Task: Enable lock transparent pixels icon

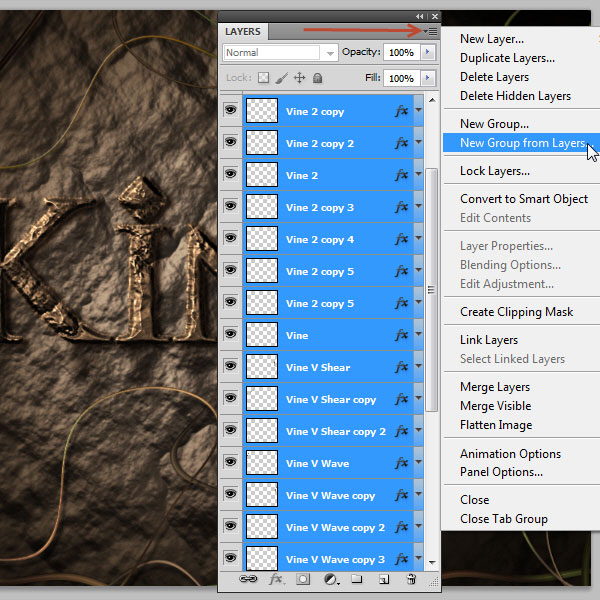Action: [263, 78]
